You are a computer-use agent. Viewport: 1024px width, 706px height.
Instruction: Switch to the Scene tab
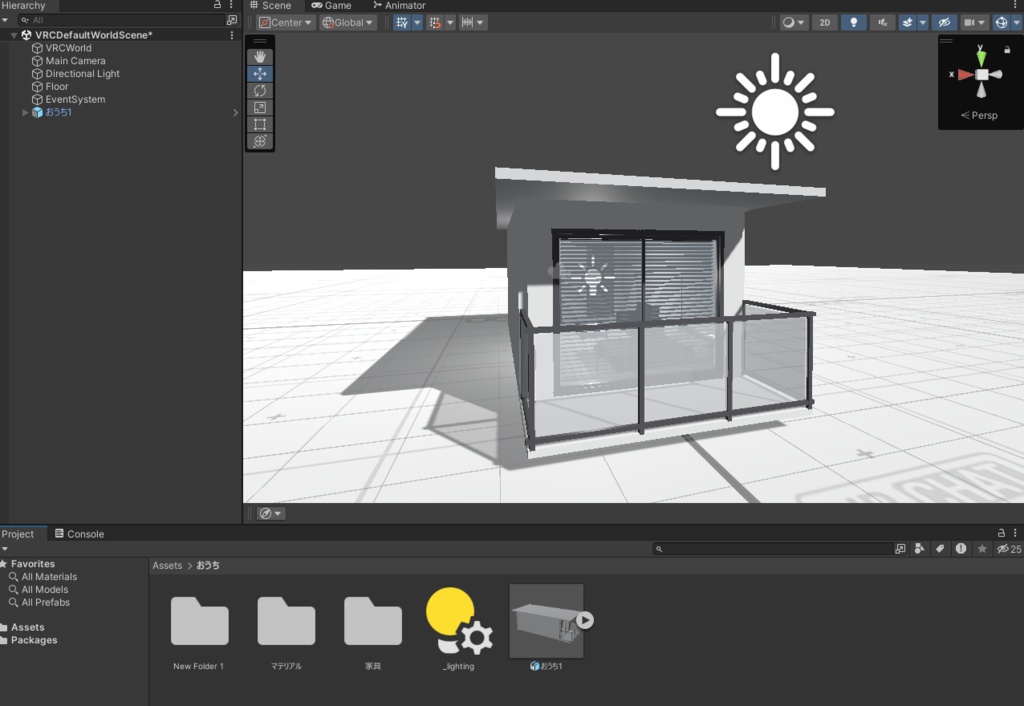click(271, 5)
